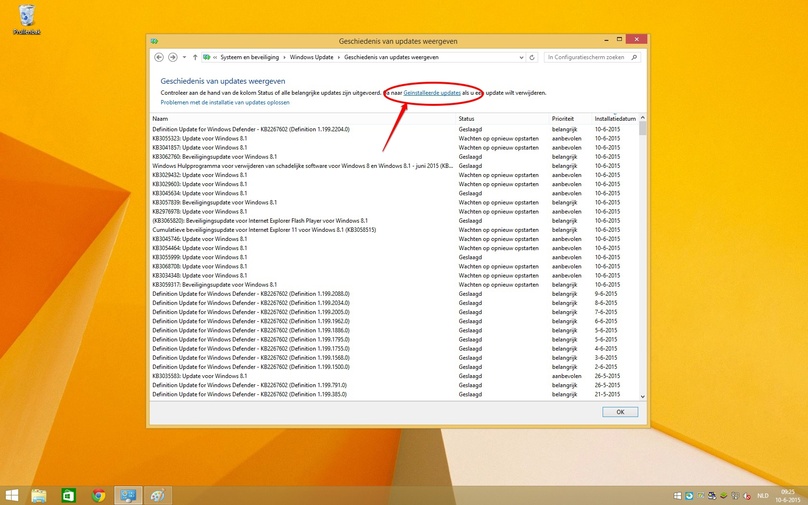
Task: Select 'KB3035583: Update voor Windows 8.1' row
Action: pyautogui.click(x=394, y=376)
